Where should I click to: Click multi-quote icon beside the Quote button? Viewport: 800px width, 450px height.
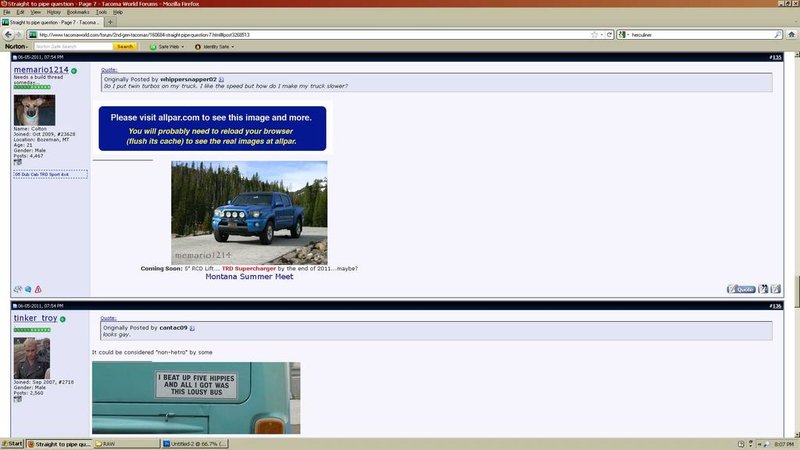(763, 289)
